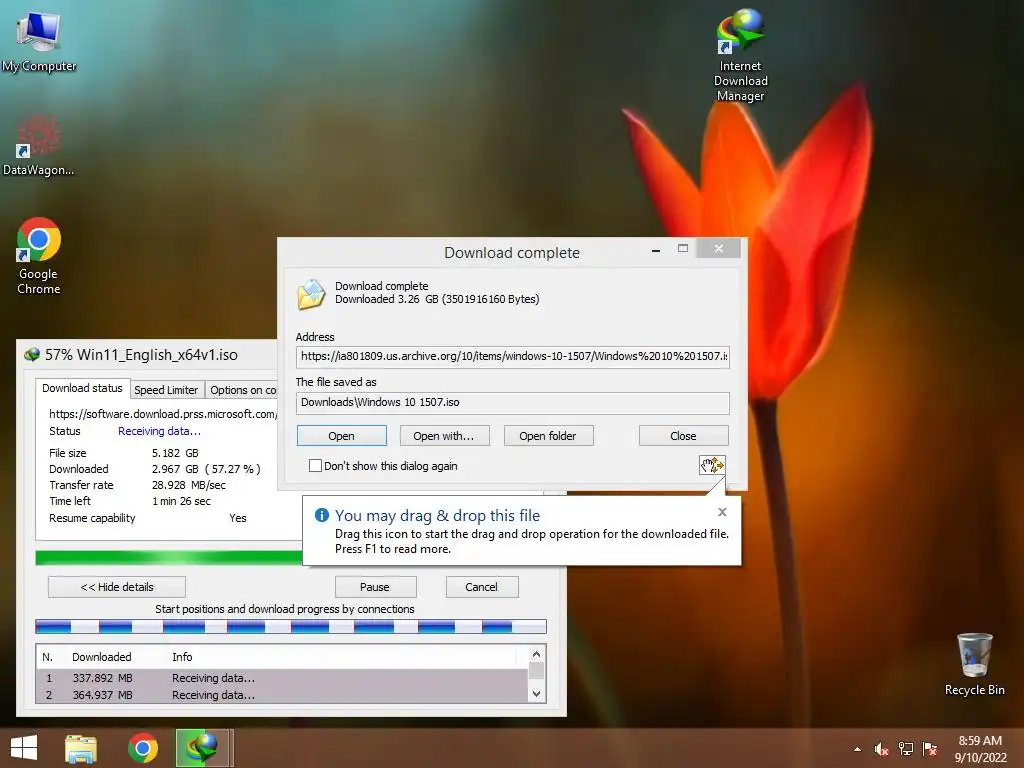
Task: Switch to the Speed Limiter tab
Action: pos(166,390)
